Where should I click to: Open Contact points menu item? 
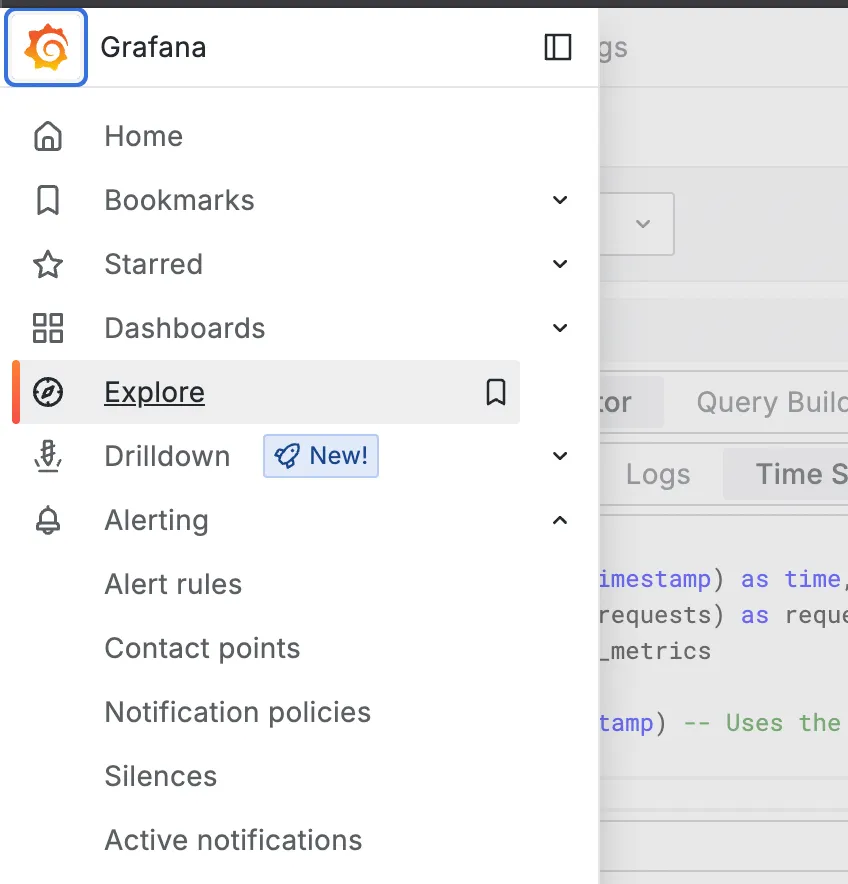click(202, 648)
